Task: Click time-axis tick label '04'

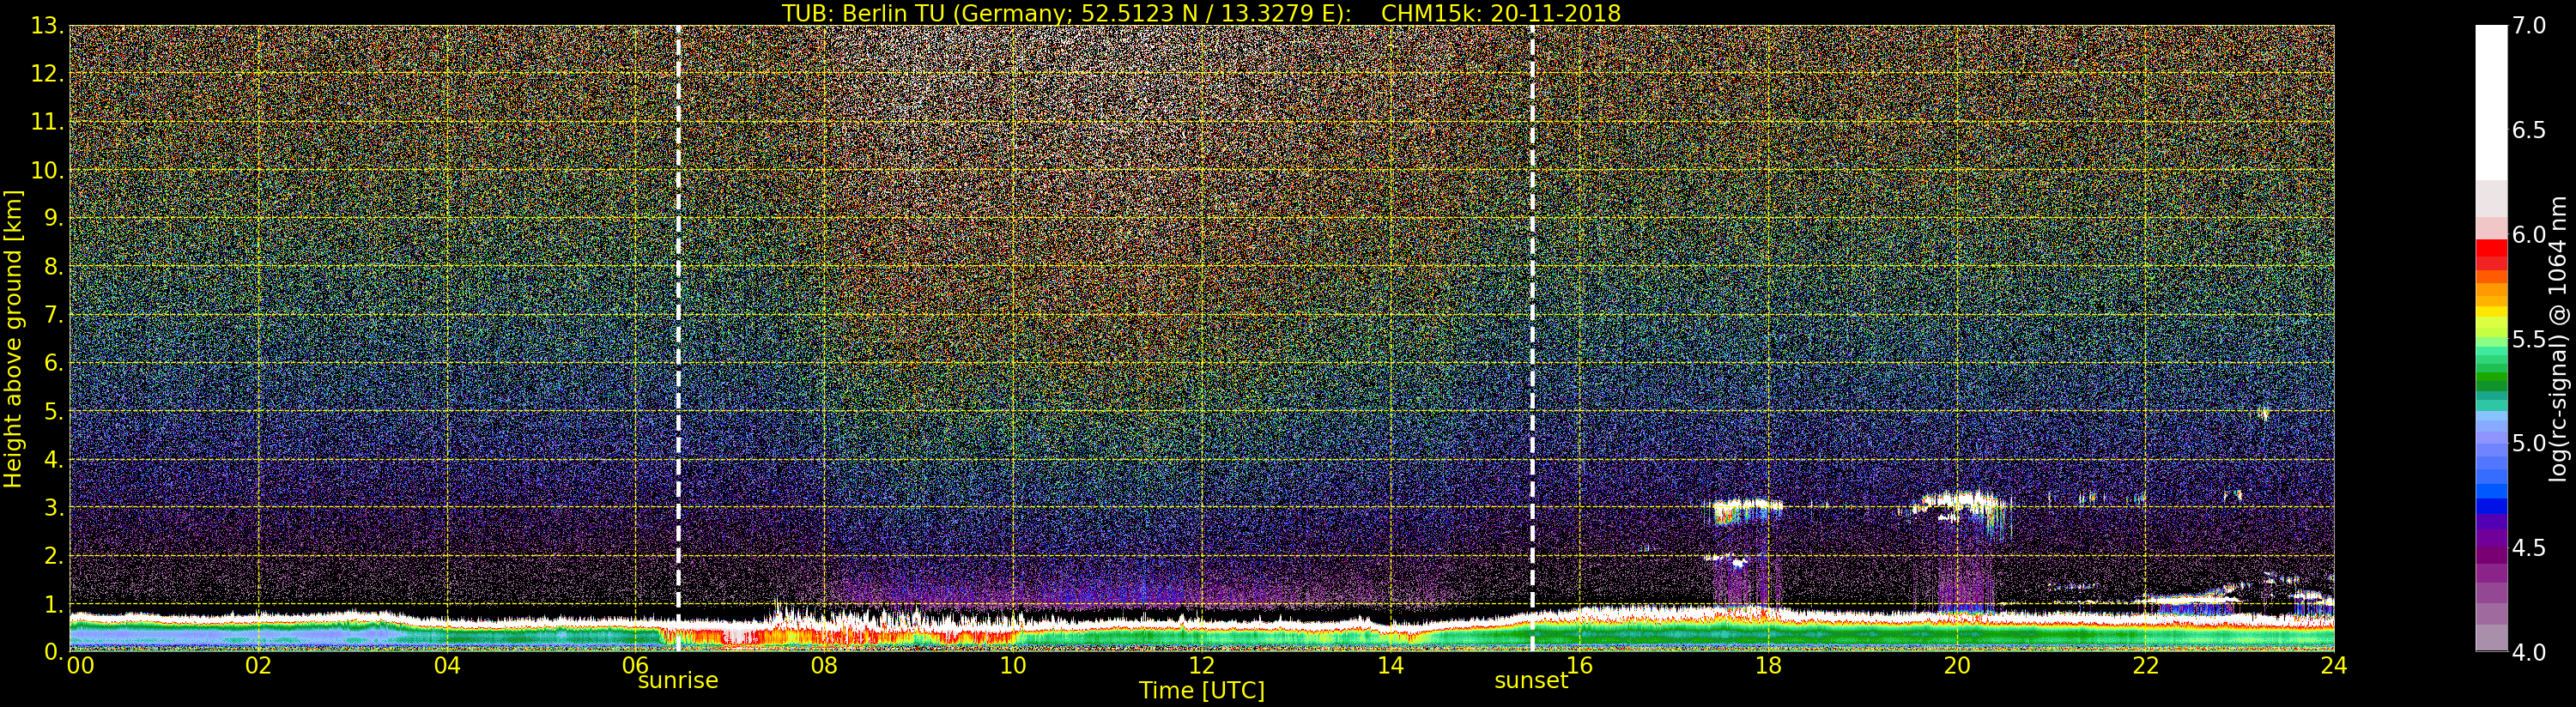Action: (x=447, y=666)
